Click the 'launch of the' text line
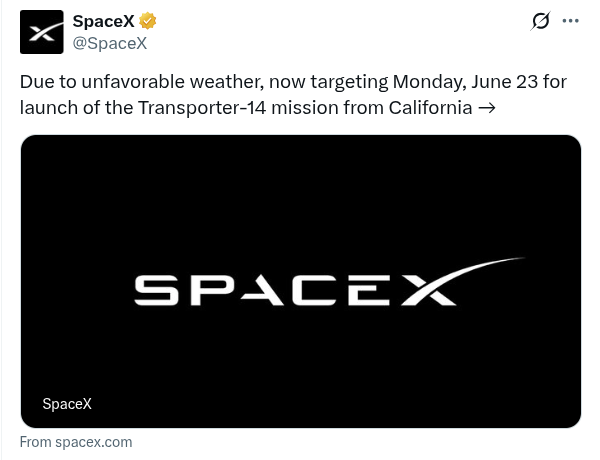 tap(77, 108)
